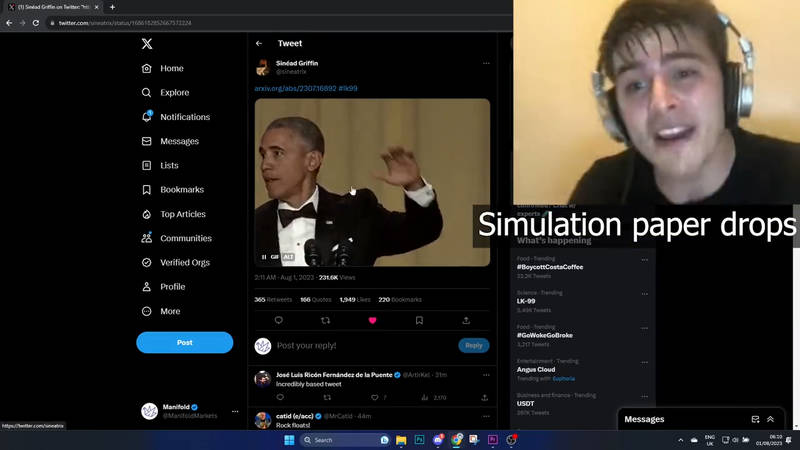Click the taskbar Search box

coord(345,440)
